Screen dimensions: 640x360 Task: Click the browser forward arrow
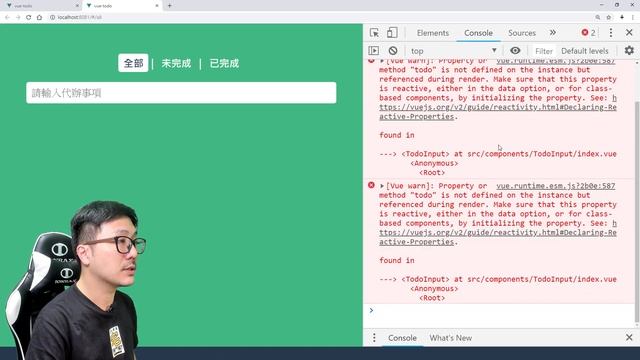click(x=18, y=17)
